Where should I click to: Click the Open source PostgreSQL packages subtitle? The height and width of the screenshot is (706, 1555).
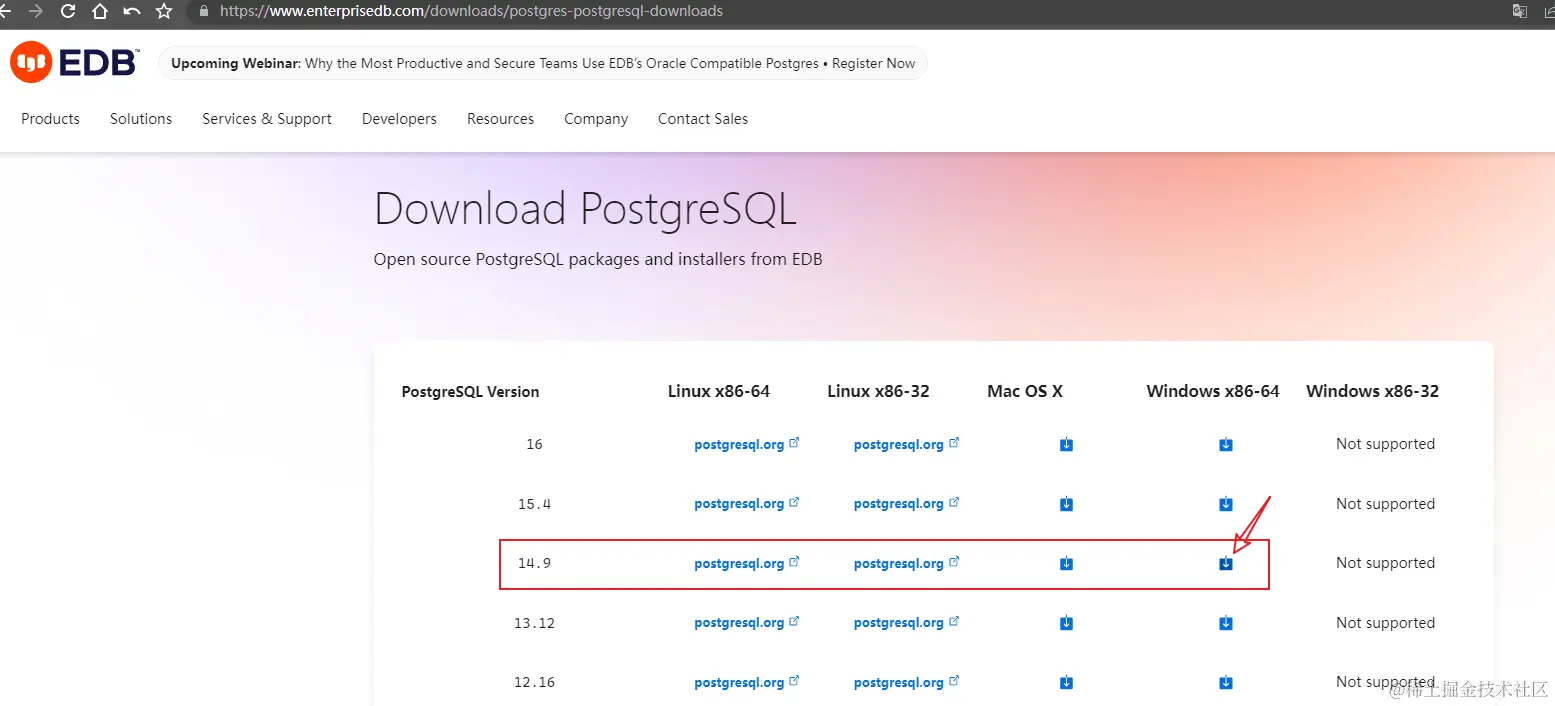pos(598,260)
